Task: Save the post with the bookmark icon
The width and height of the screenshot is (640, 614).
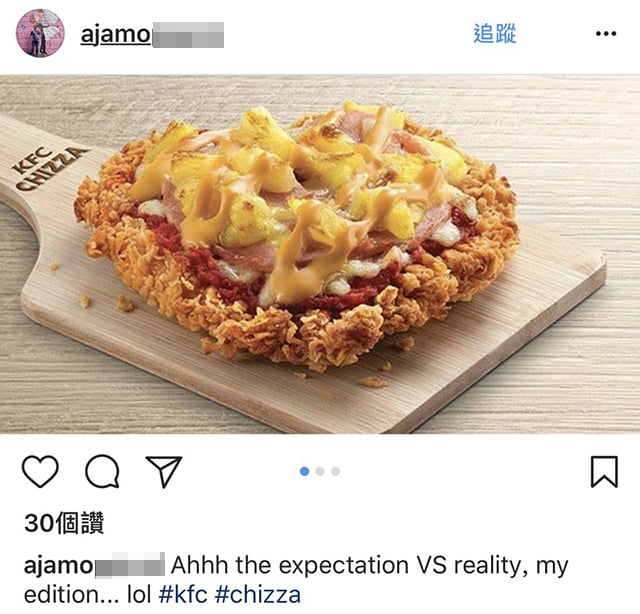Action: pyautogui.click(x=604, y=472)
